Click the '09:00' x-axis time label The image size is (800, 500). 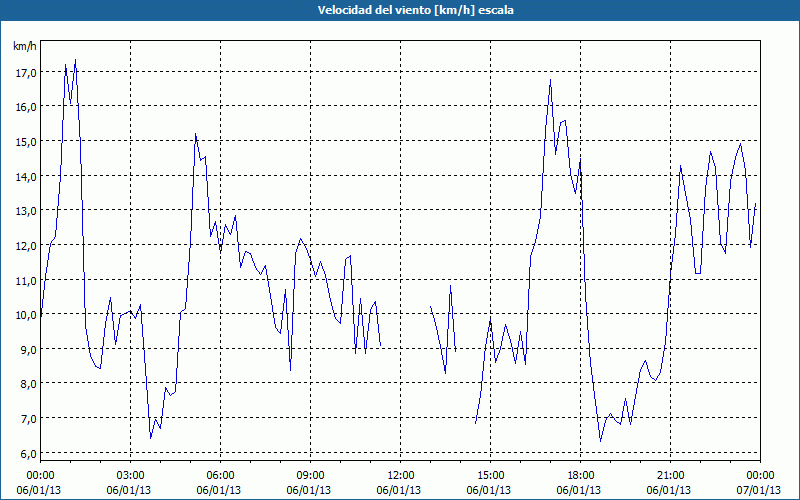click(x=310, y=476)
